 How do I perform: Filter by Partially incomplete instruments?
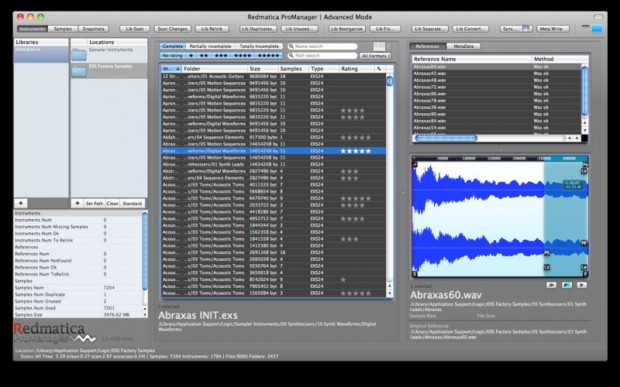[x=210, y=46]
